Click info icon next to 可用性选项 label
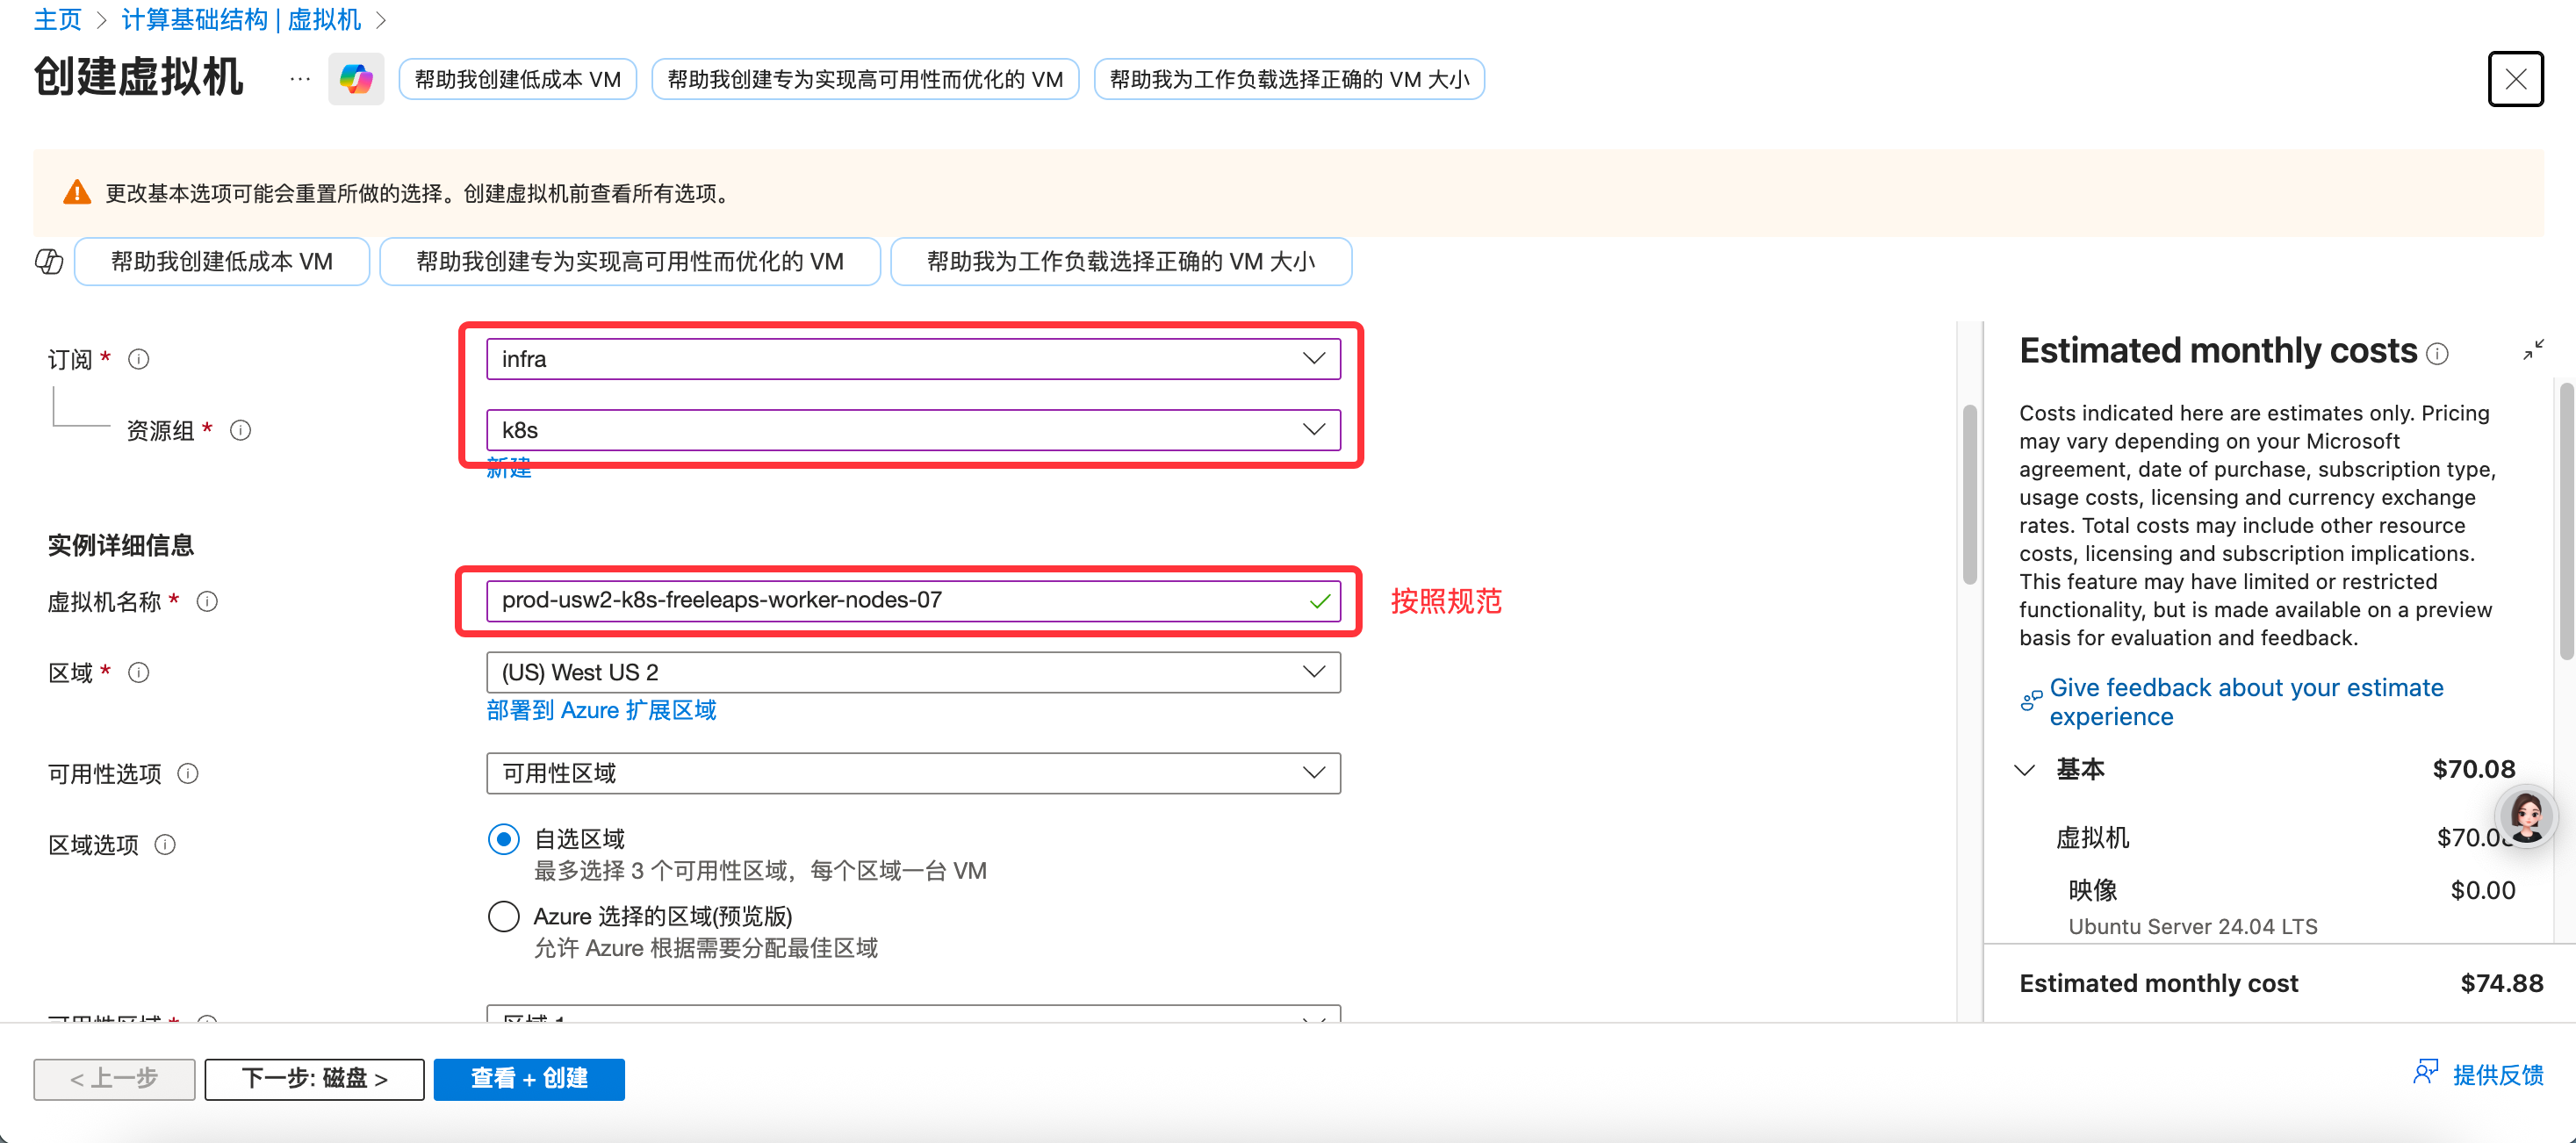The image size is (2576, 1143). click(188, 774)
